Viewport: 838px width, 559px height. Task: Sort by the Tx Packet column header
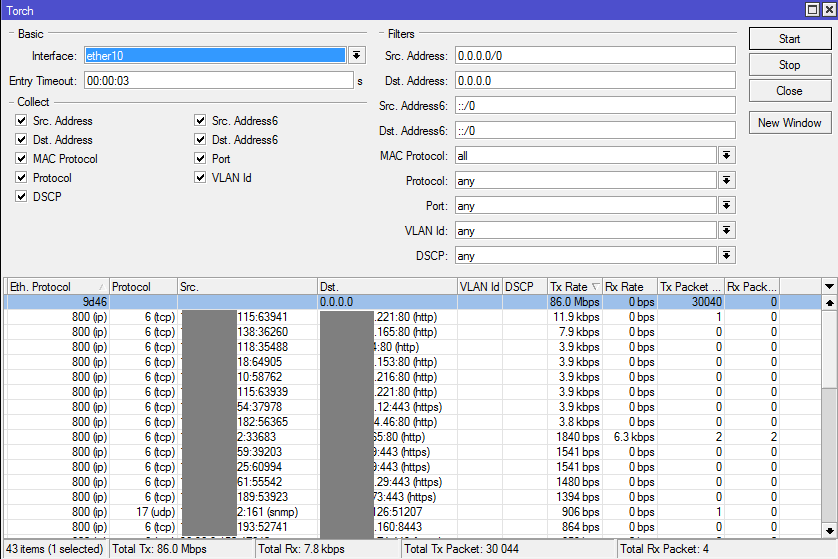point(692,287)
